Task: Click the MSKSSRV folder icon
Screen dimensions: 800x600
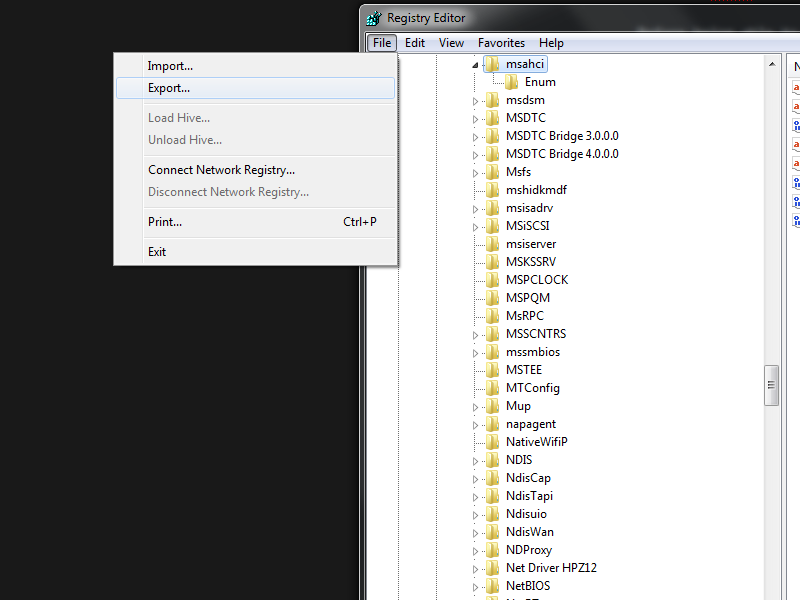Action: [x=492, y=262]
